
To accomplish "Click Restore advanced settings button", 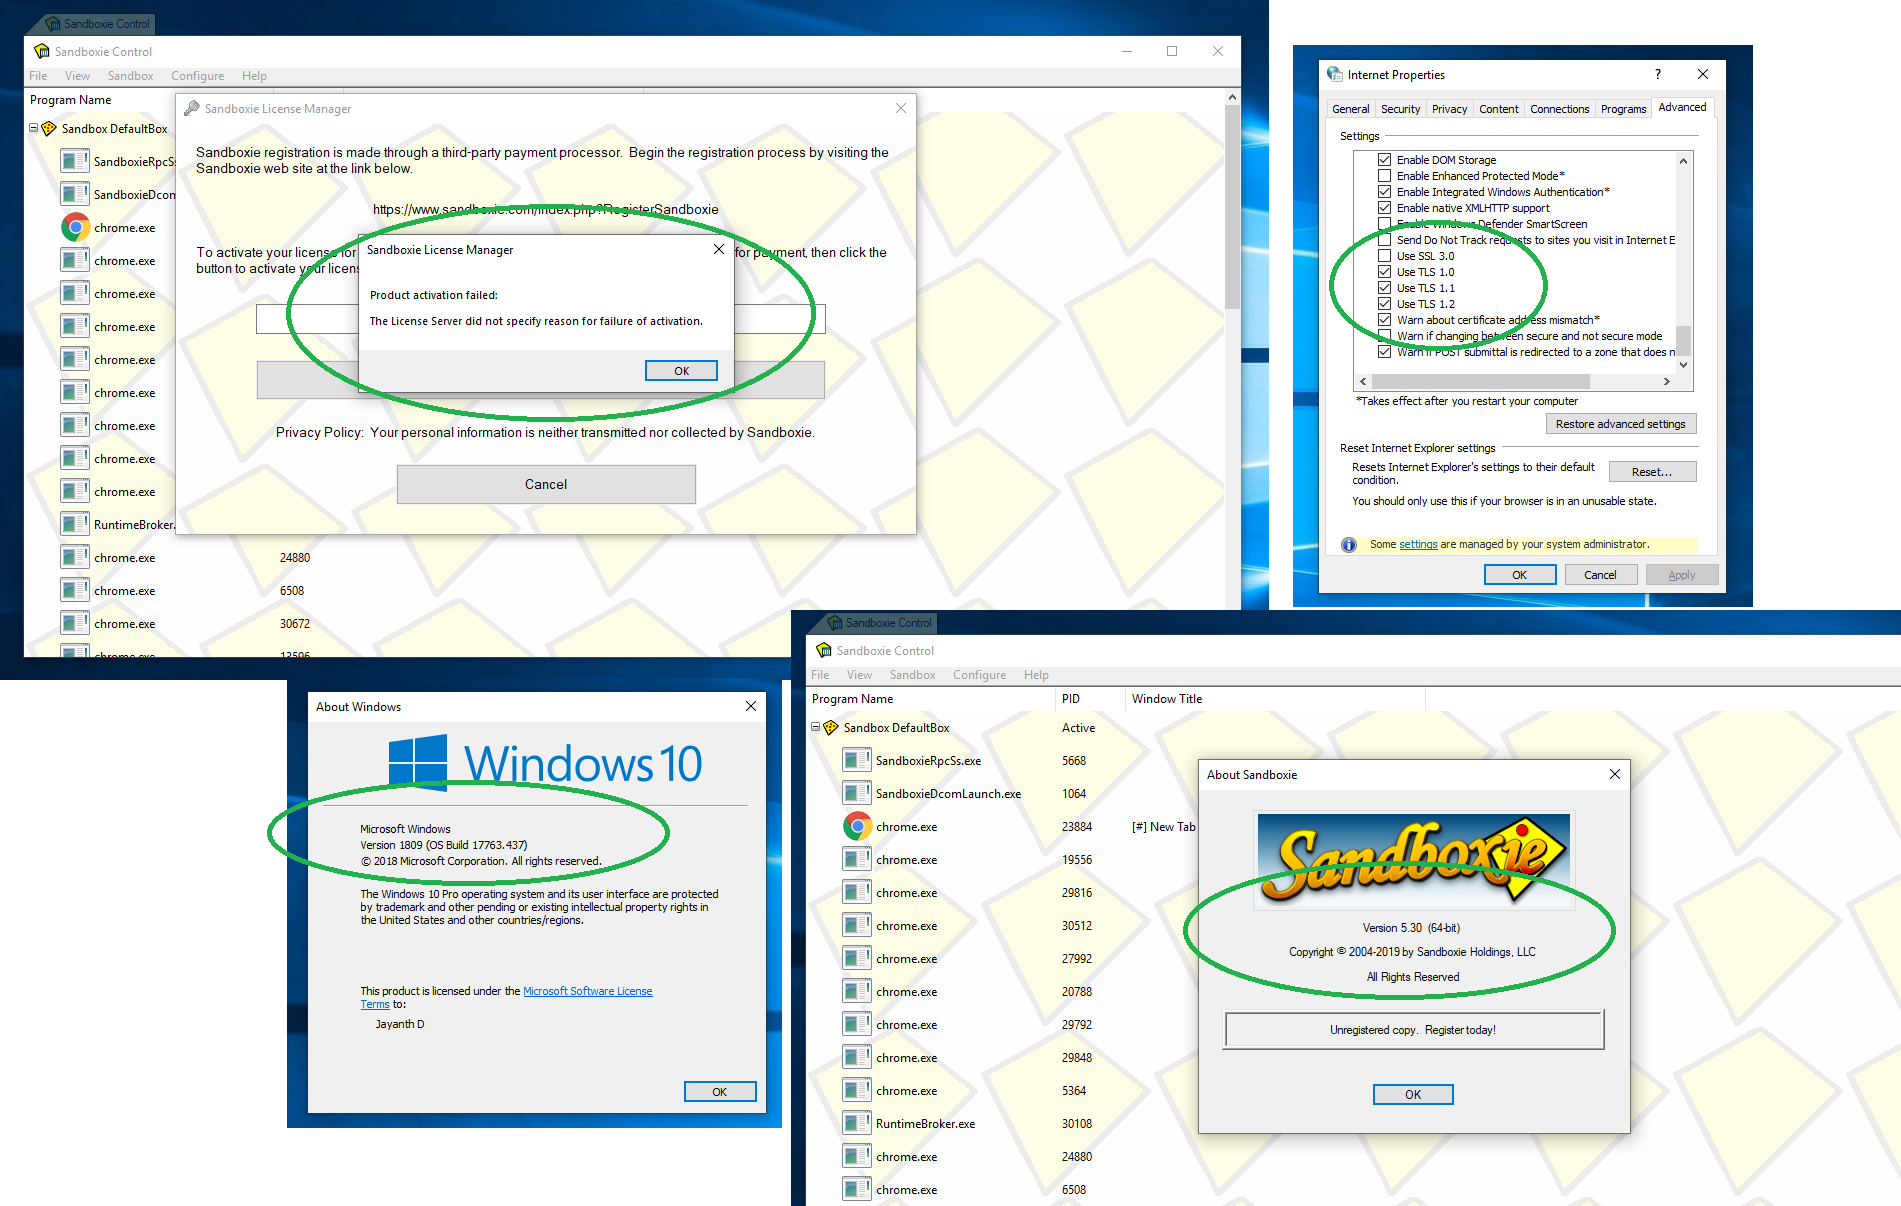I will click(x=1620, y=424).
